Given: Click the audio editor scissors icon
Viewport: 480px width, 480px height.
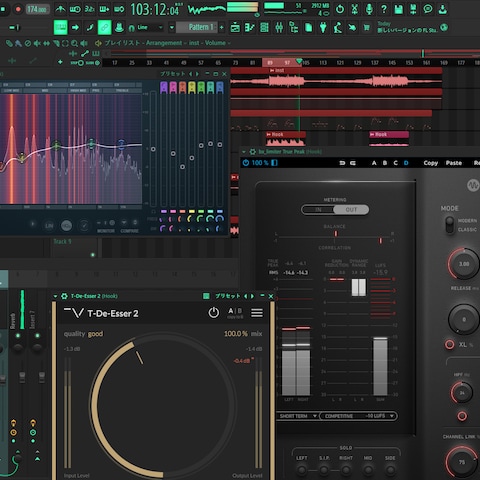Looking at the screenshot, I should point(355,9).
